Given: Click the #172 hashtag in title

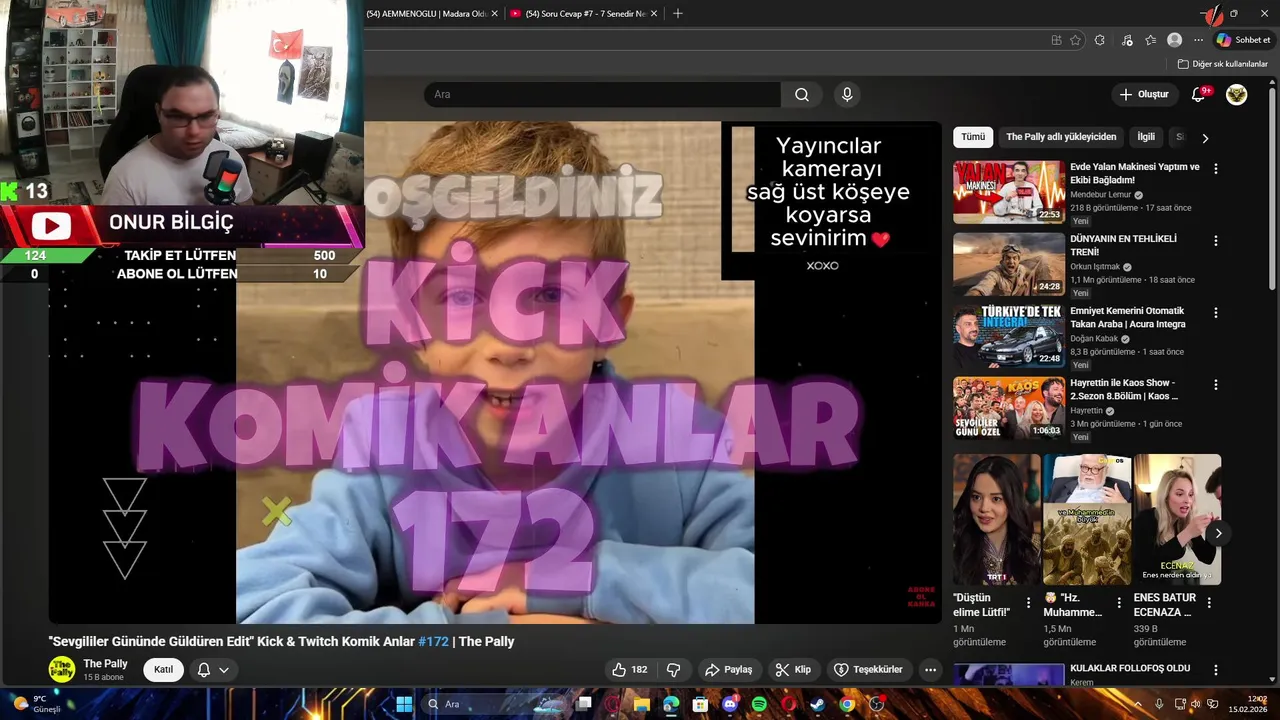Looking at the screenshot, I should [x=433, y=641].
